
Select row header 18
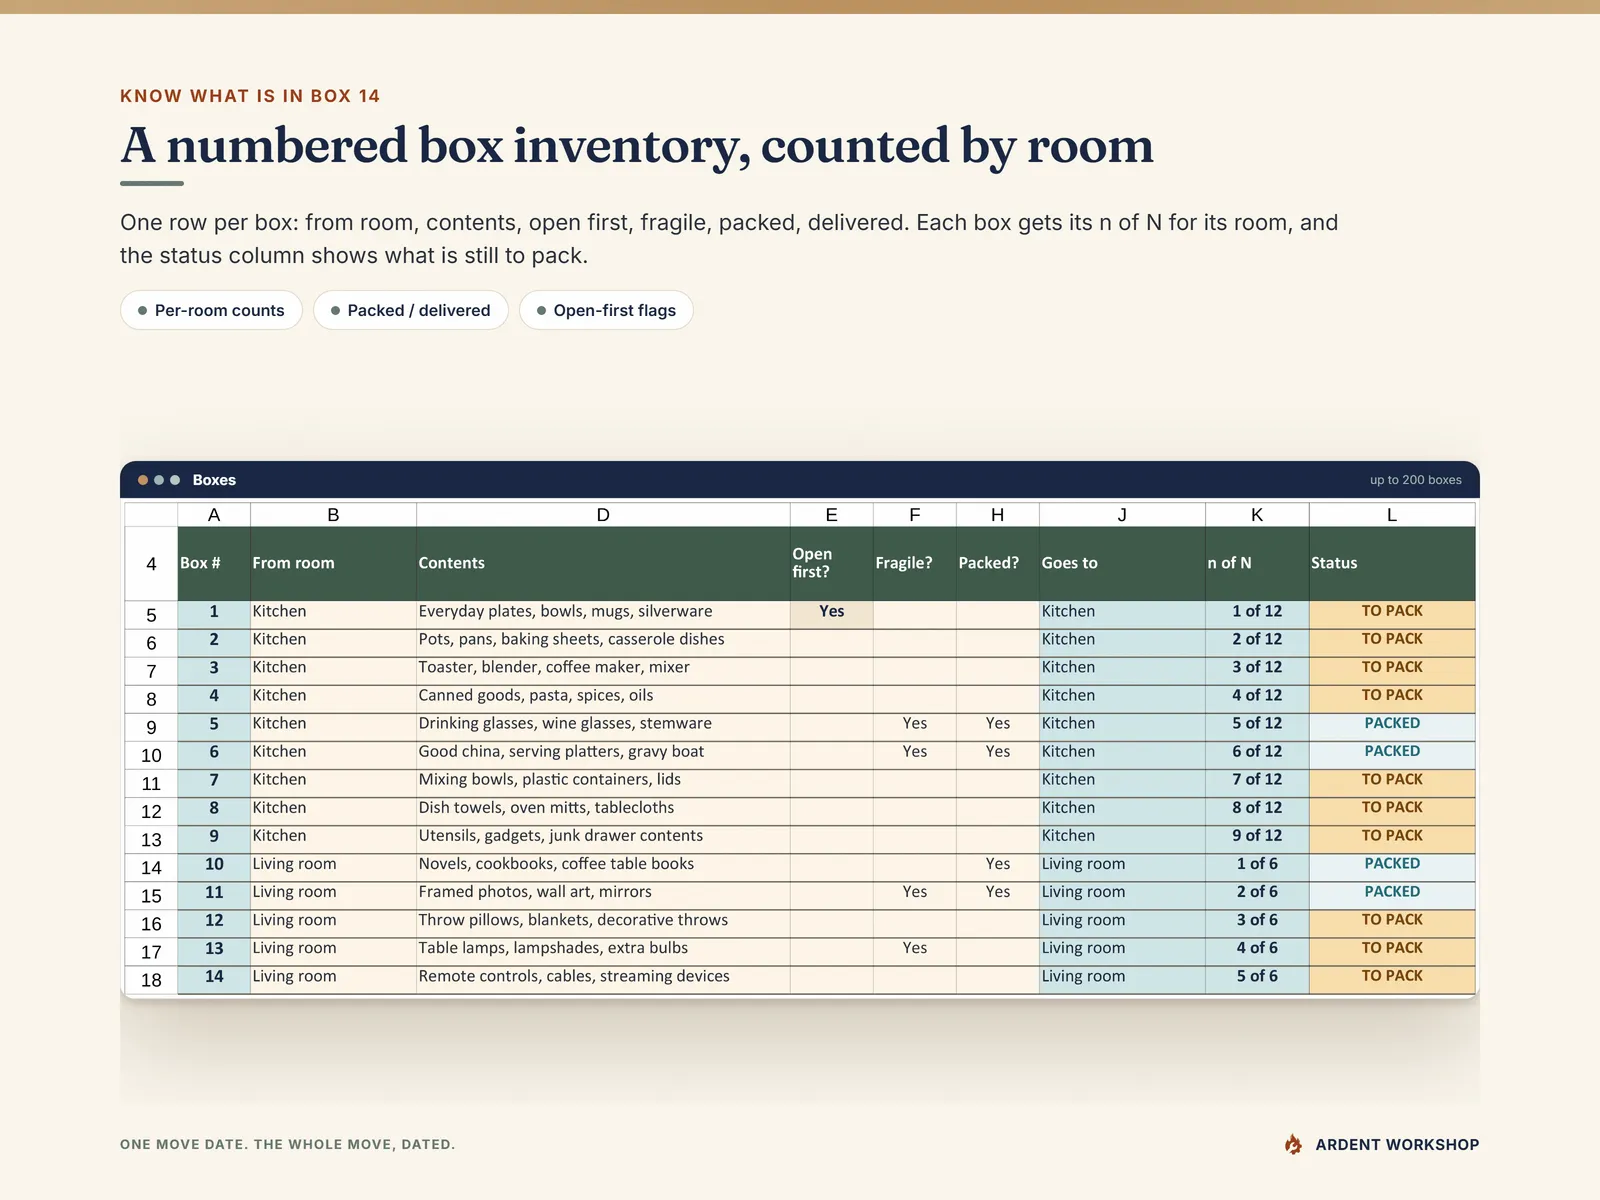(151, 980)
